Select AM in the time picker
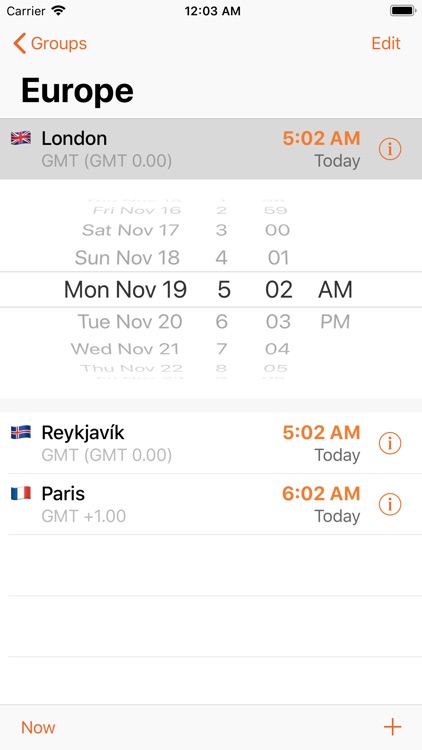The height and width of the screenshot is (750, 422). click(x=335, y=290)
